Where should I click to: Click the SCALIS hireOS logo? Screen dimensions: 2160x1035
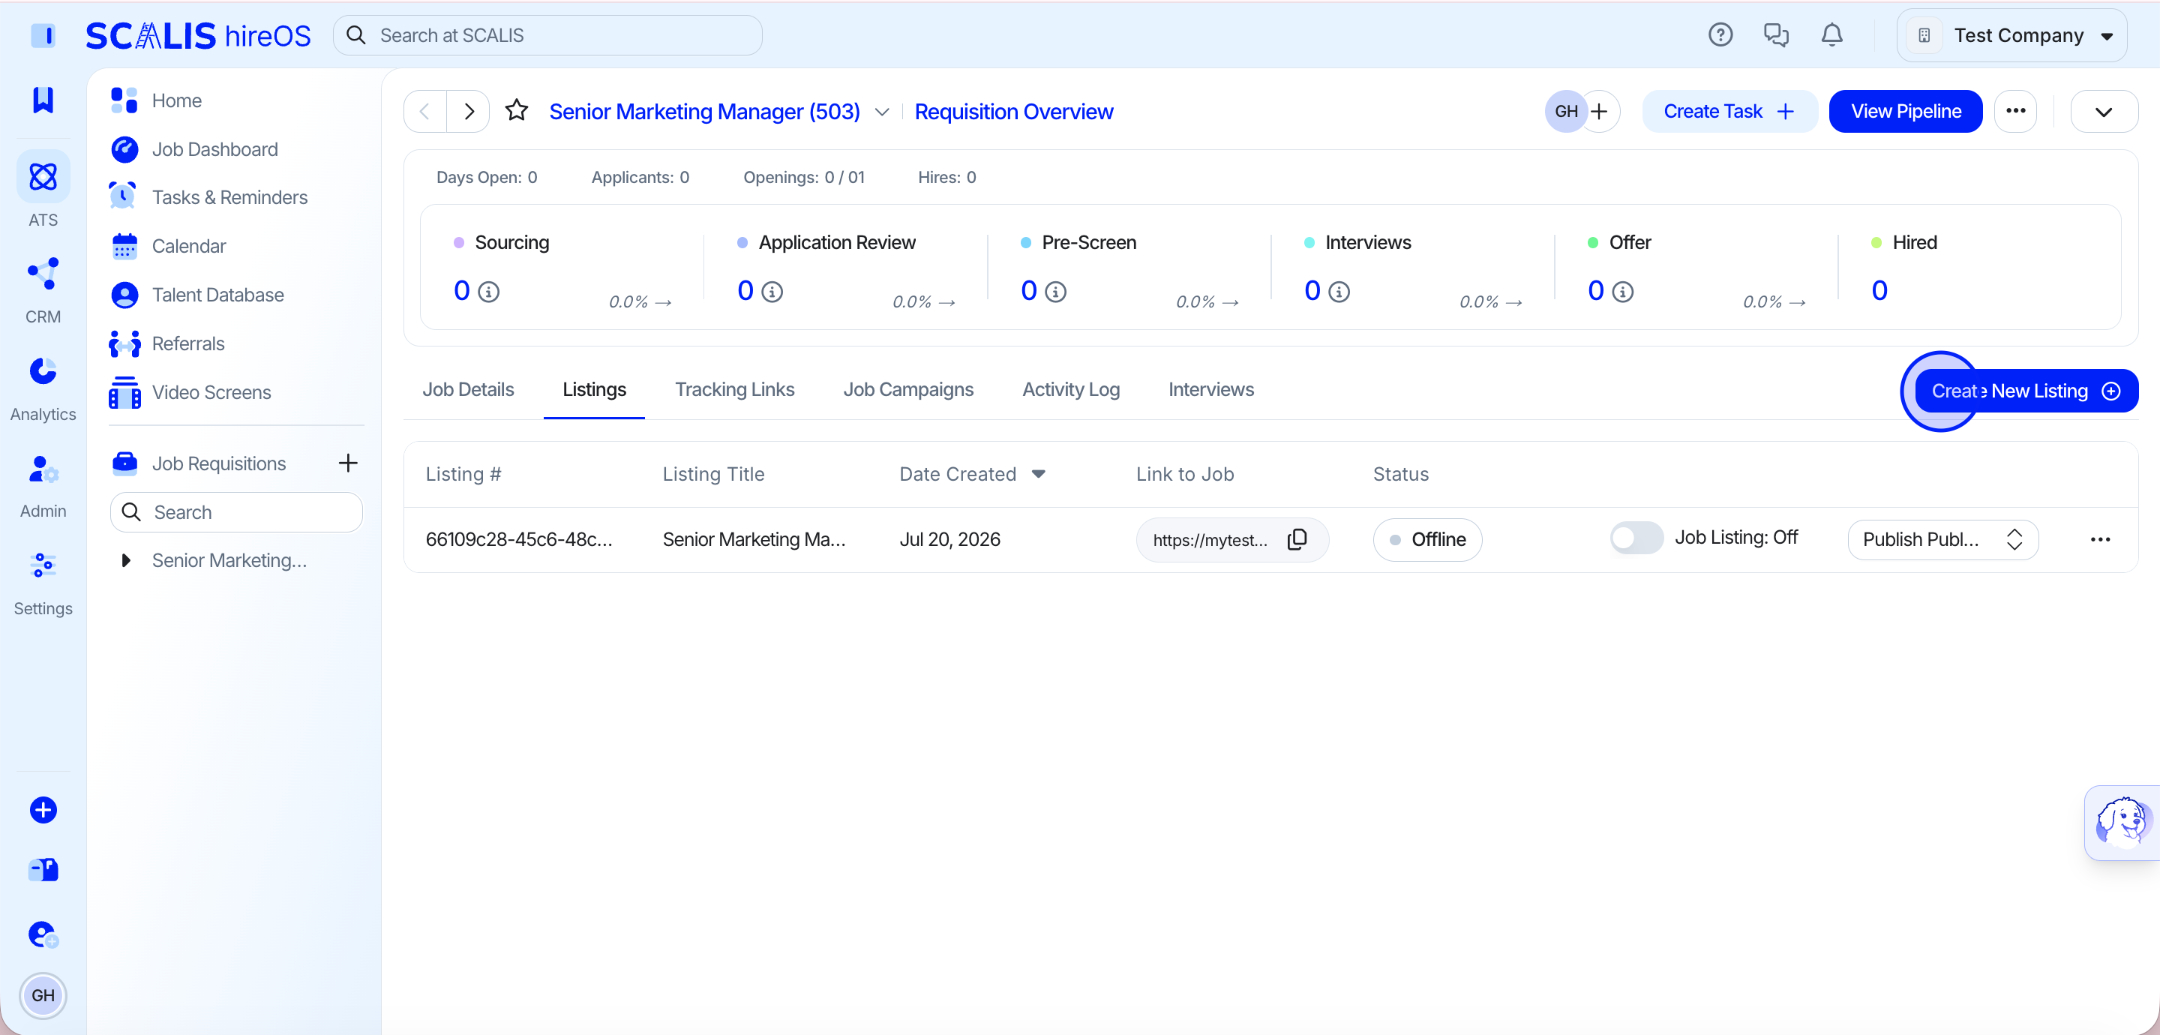click(198, 35)
